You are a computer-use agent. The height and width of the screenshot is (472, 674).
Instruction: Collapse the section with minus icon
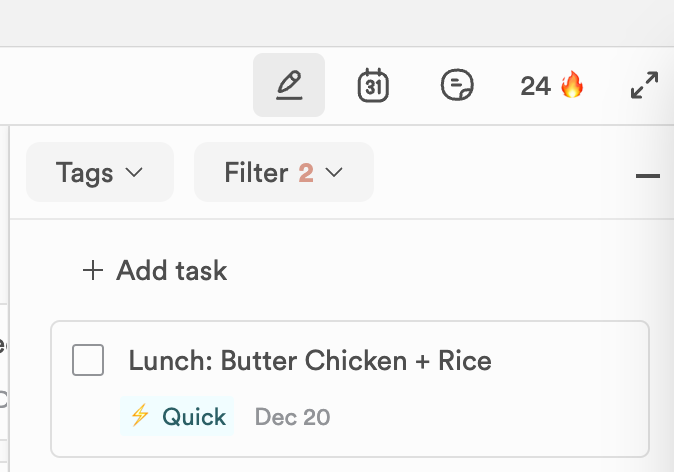[647, 177]
